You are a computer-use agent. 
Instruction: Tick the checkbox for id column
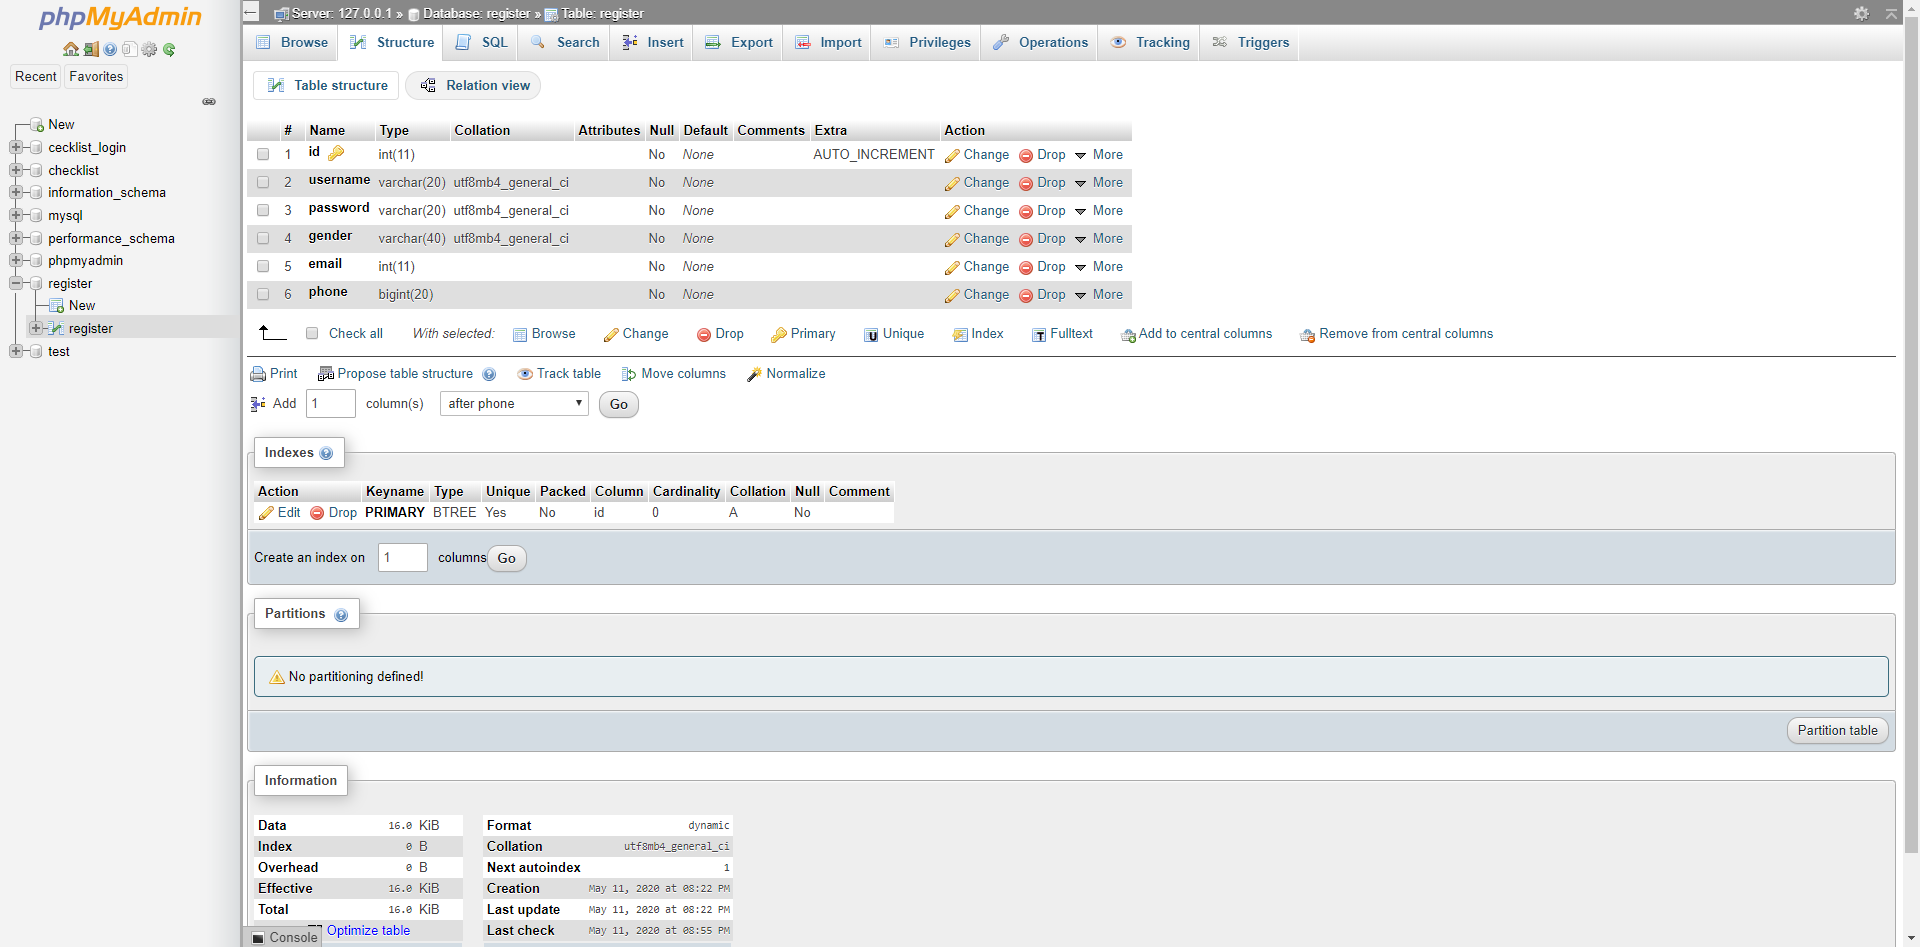click(x=263, y=155)
